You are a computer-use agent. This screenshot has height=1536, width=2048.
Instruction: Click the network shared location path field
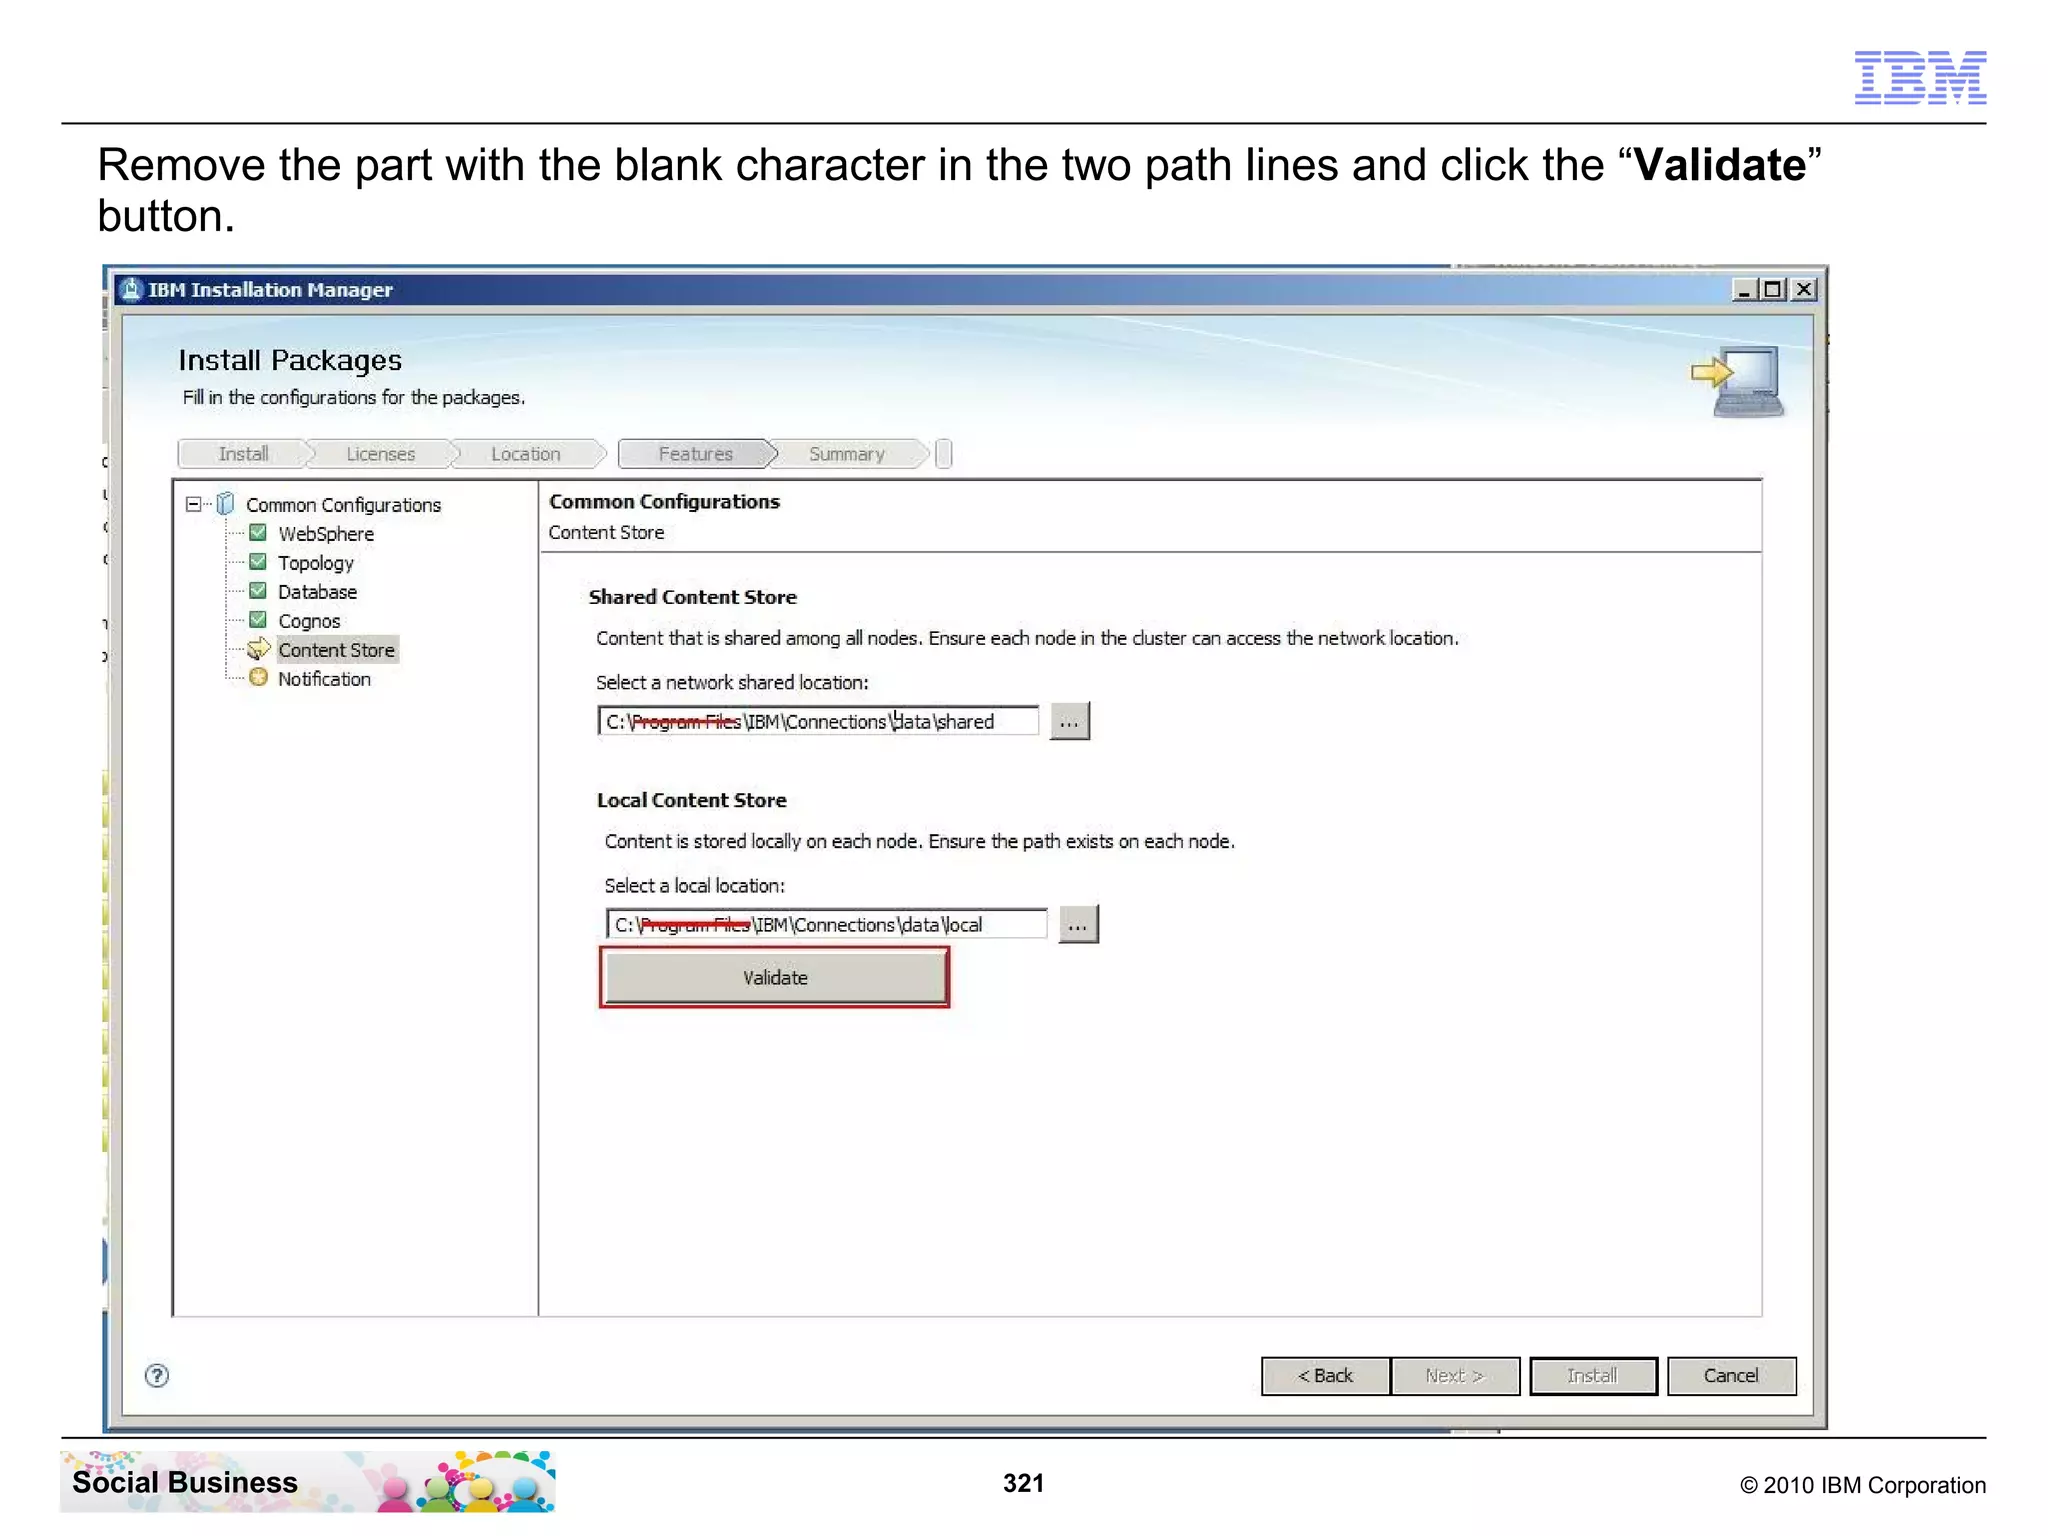pyautogui.click(x=818, y=721)
